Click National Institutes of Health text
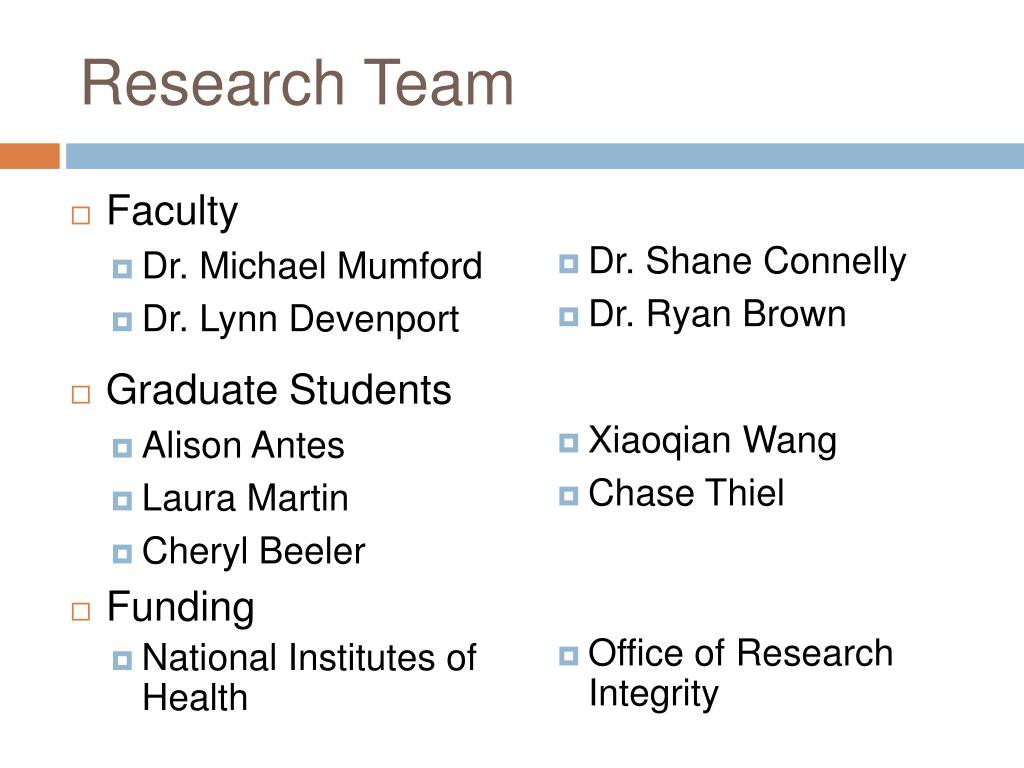 pos(309,677)
